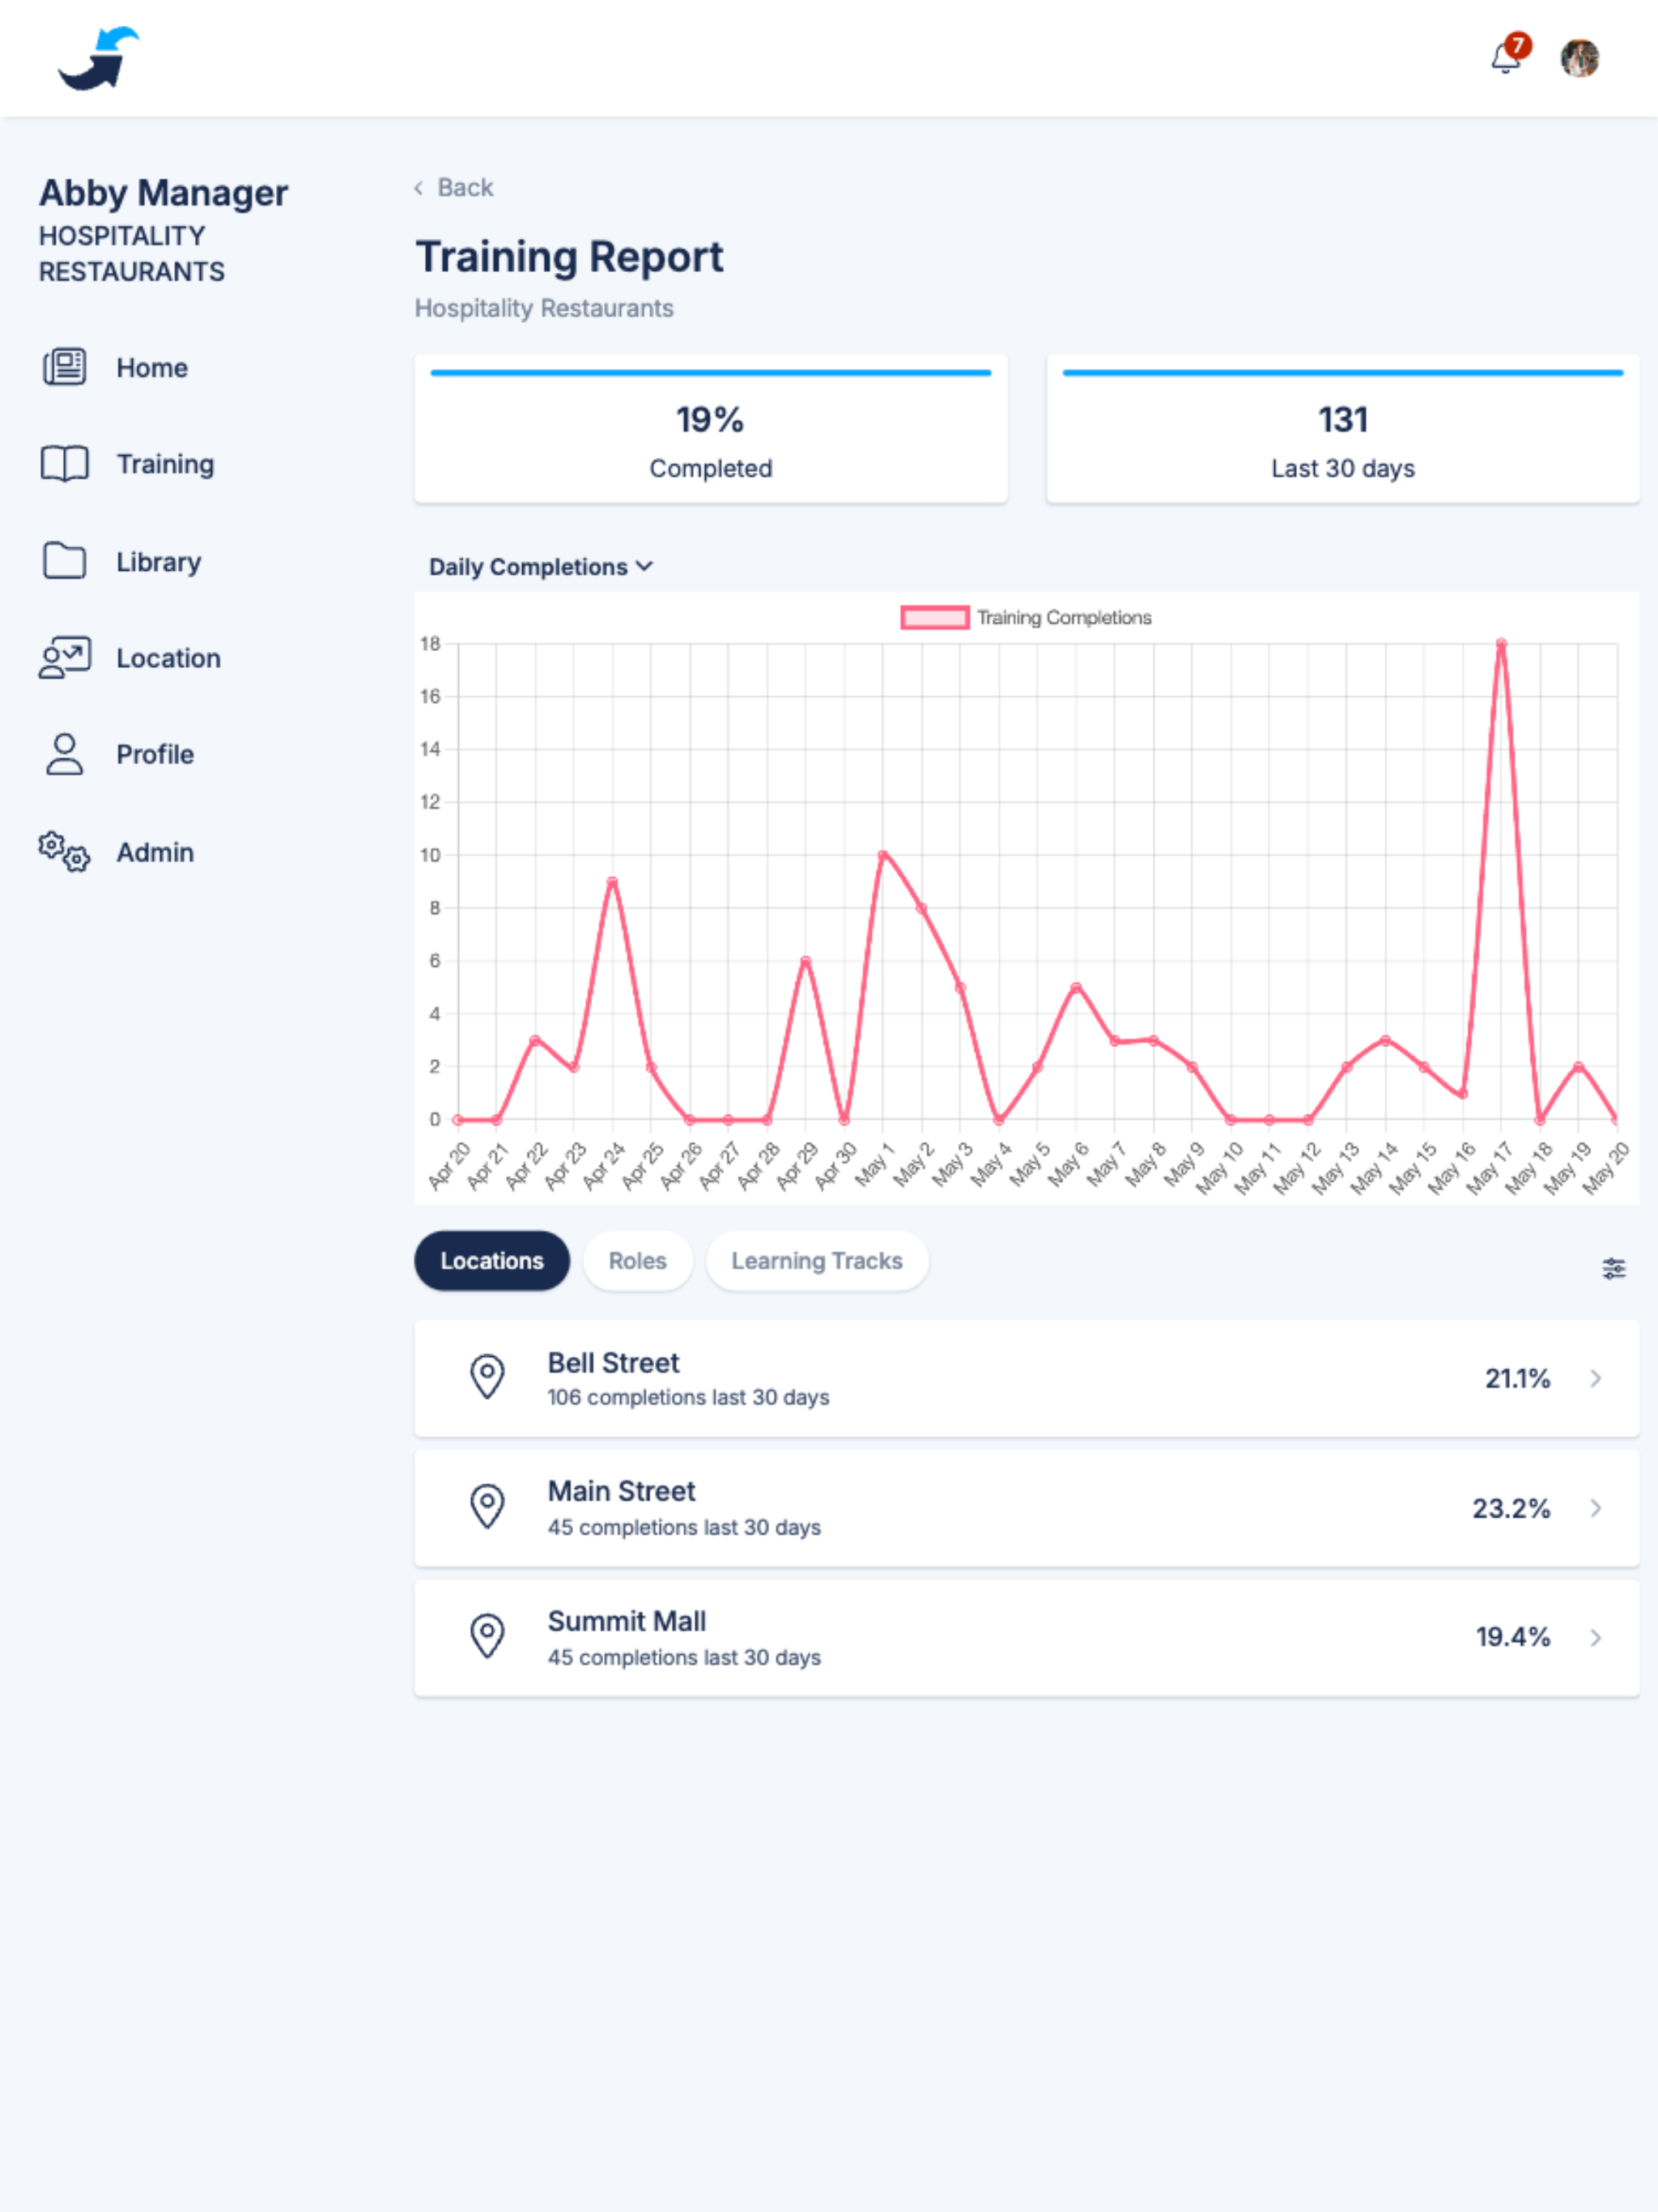Viewport: 1658px width, 2212px height.
Task: Toggle Training Completions legend swatch
Action: (934, 618)
